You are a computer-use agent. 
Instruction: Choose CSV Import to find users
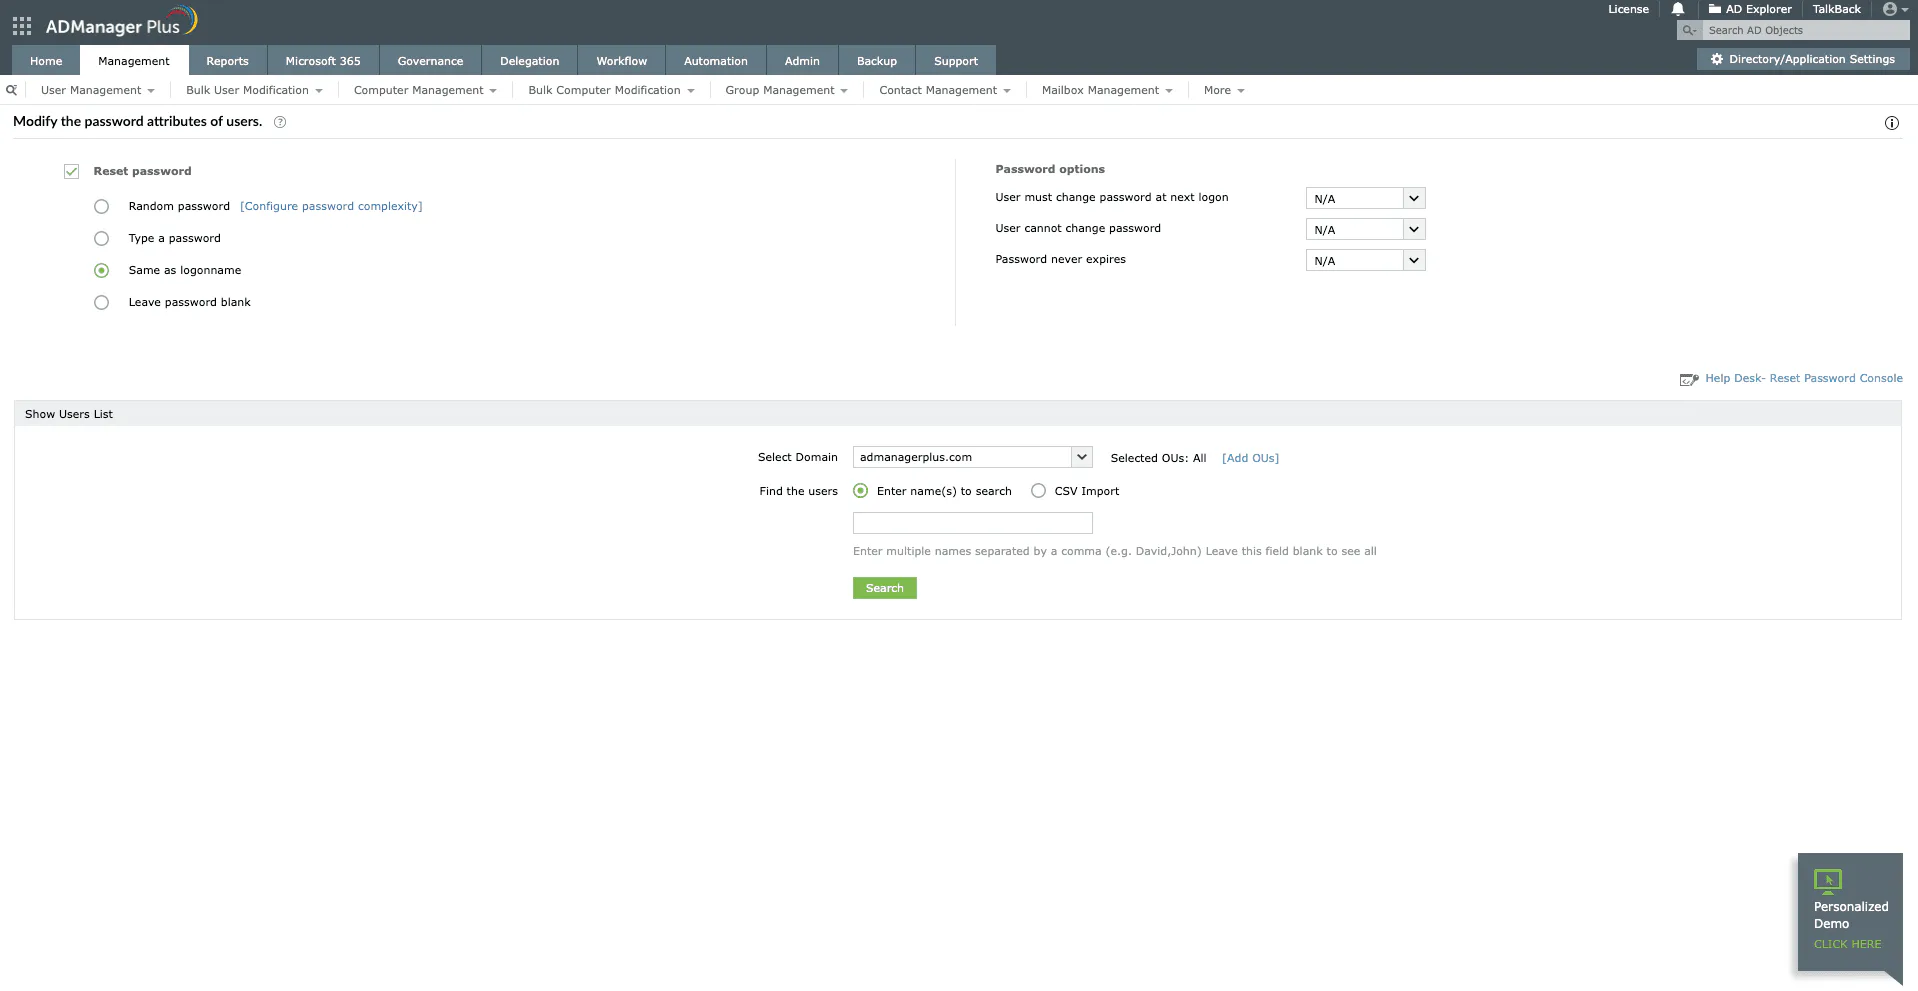pos(1038,491)
